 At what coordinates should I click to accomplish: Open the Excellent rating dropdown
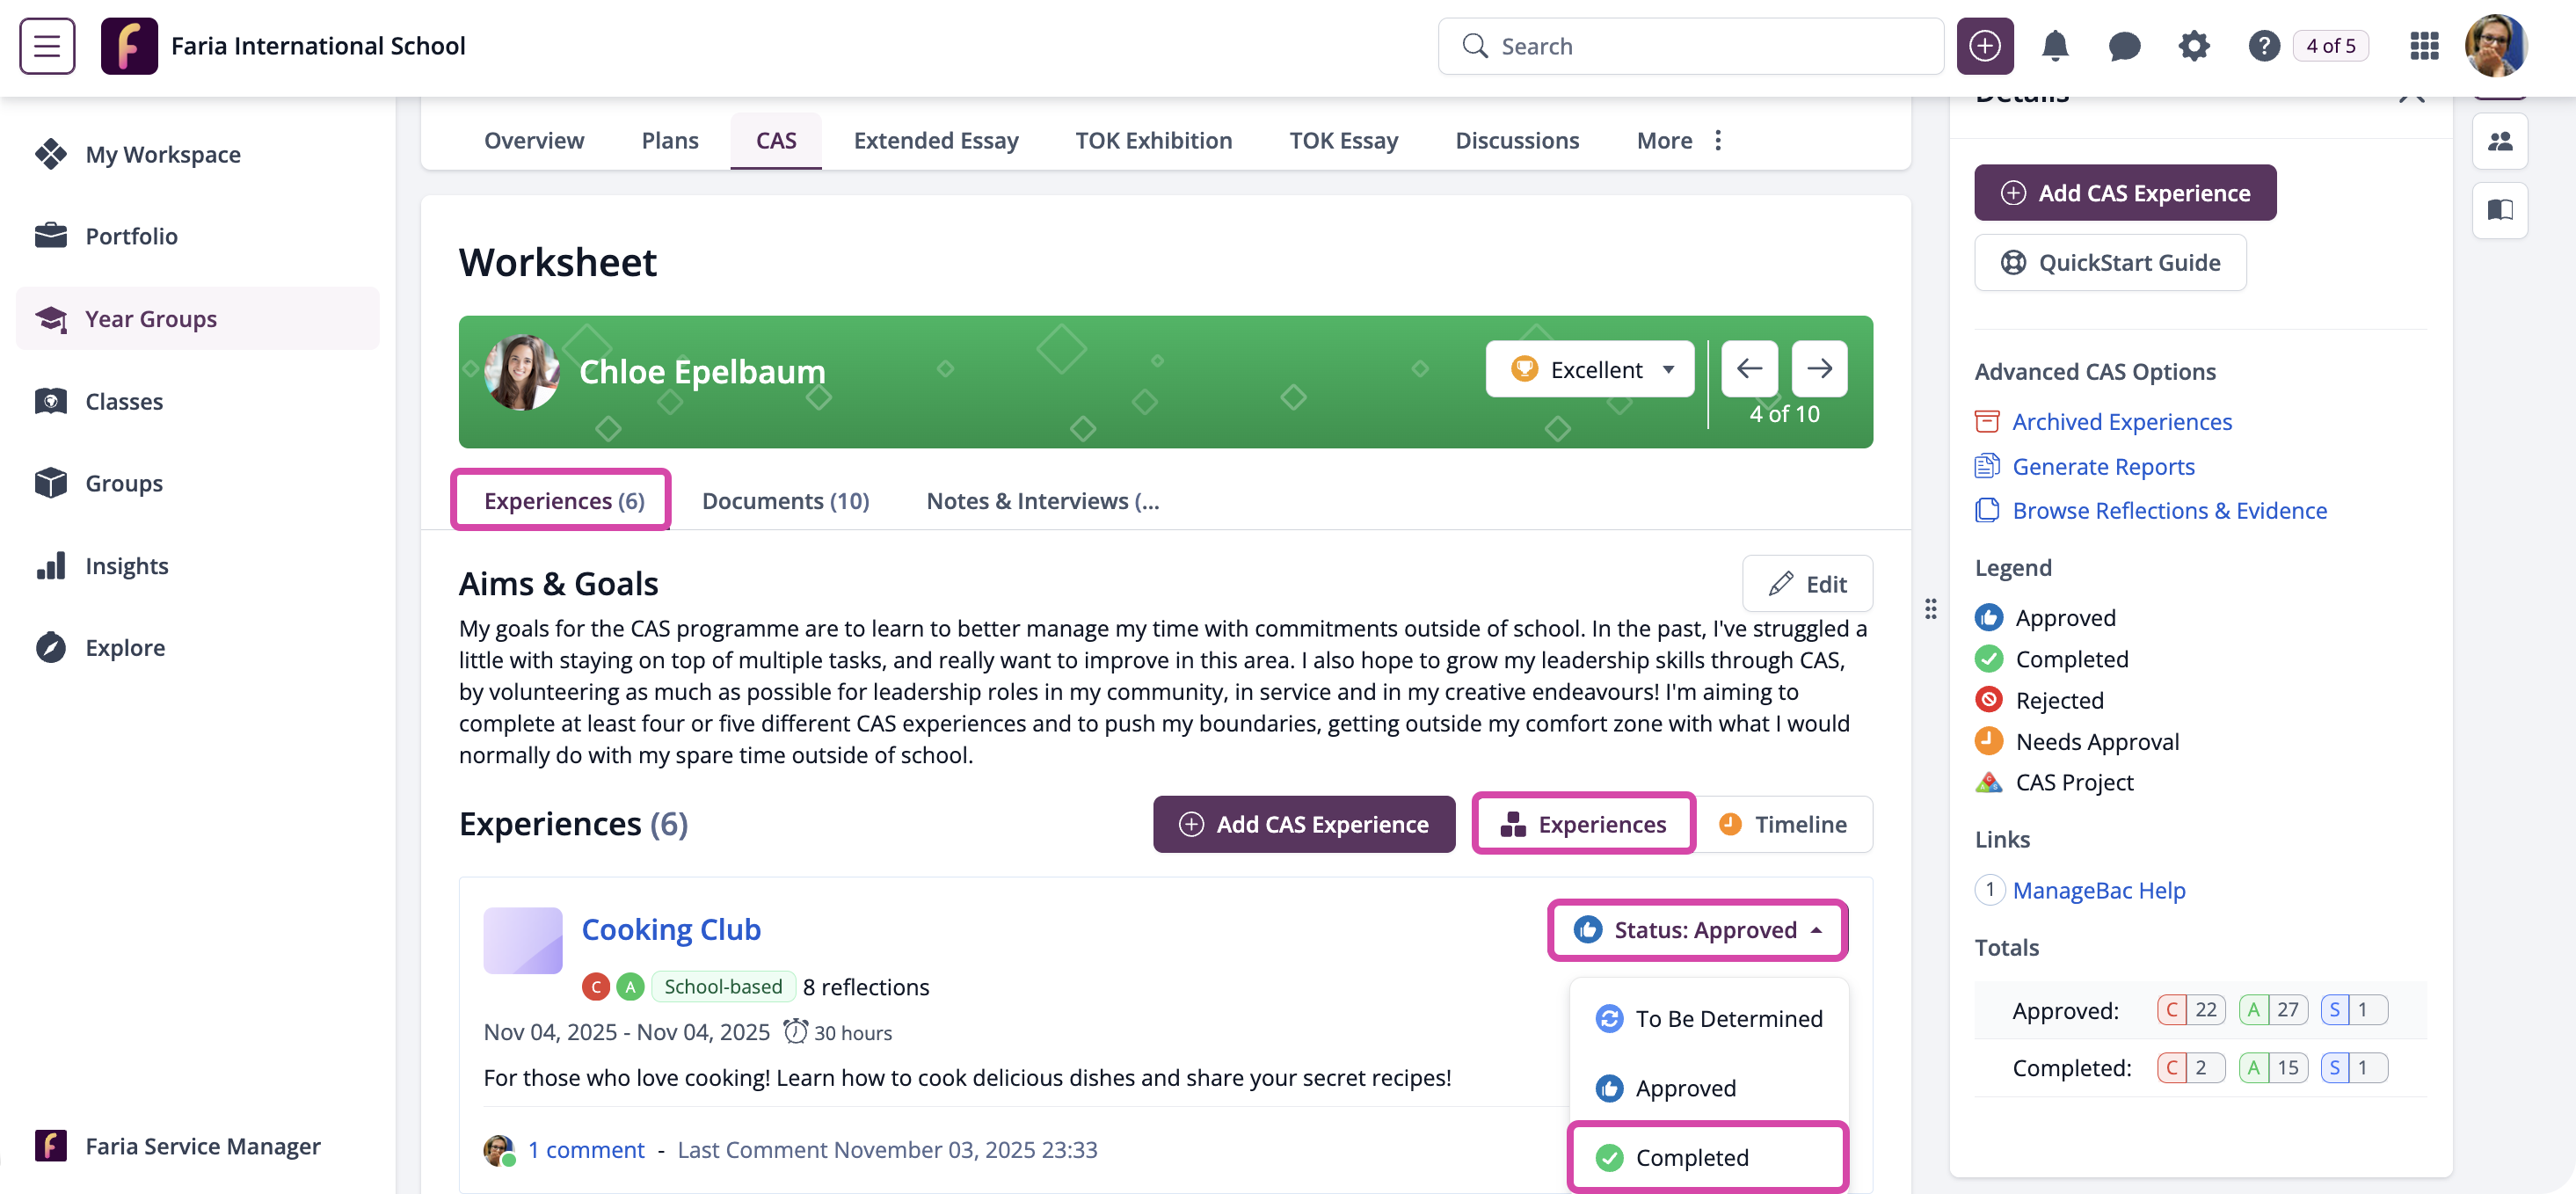pos(1590,369)
